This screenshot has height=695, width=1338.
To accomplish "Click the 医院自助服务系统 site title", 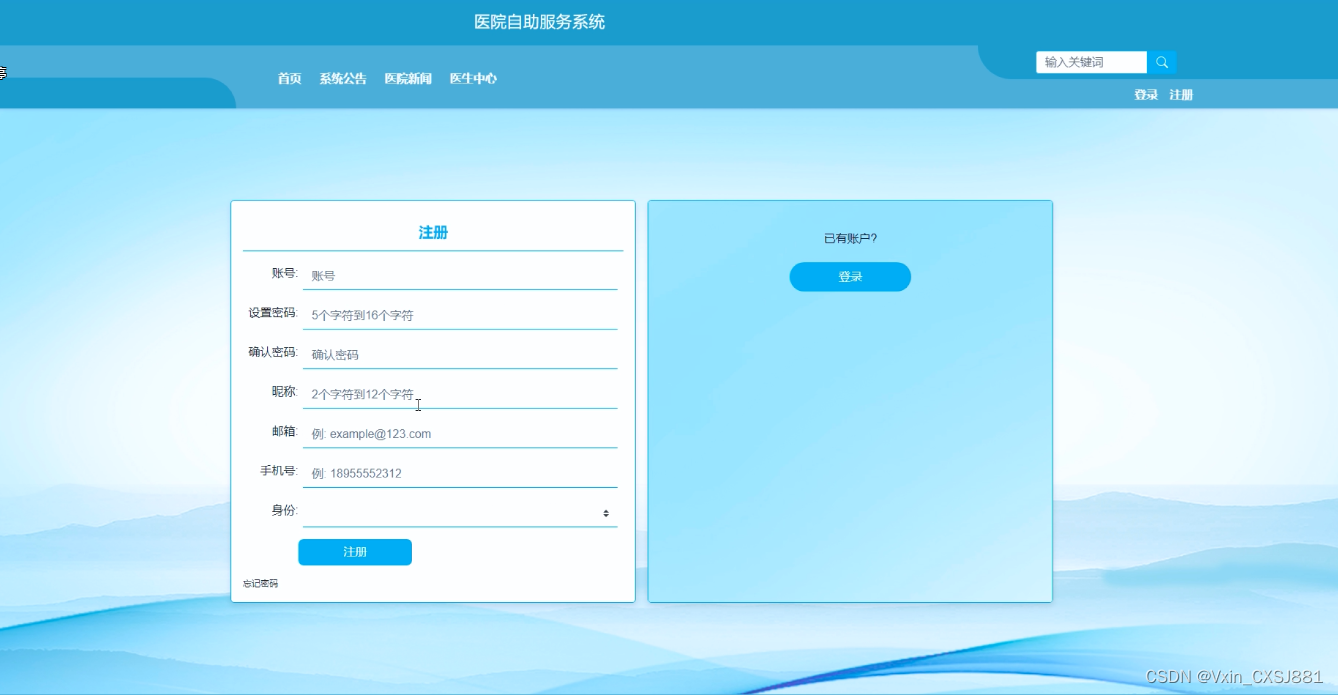I will coord(540,21).
